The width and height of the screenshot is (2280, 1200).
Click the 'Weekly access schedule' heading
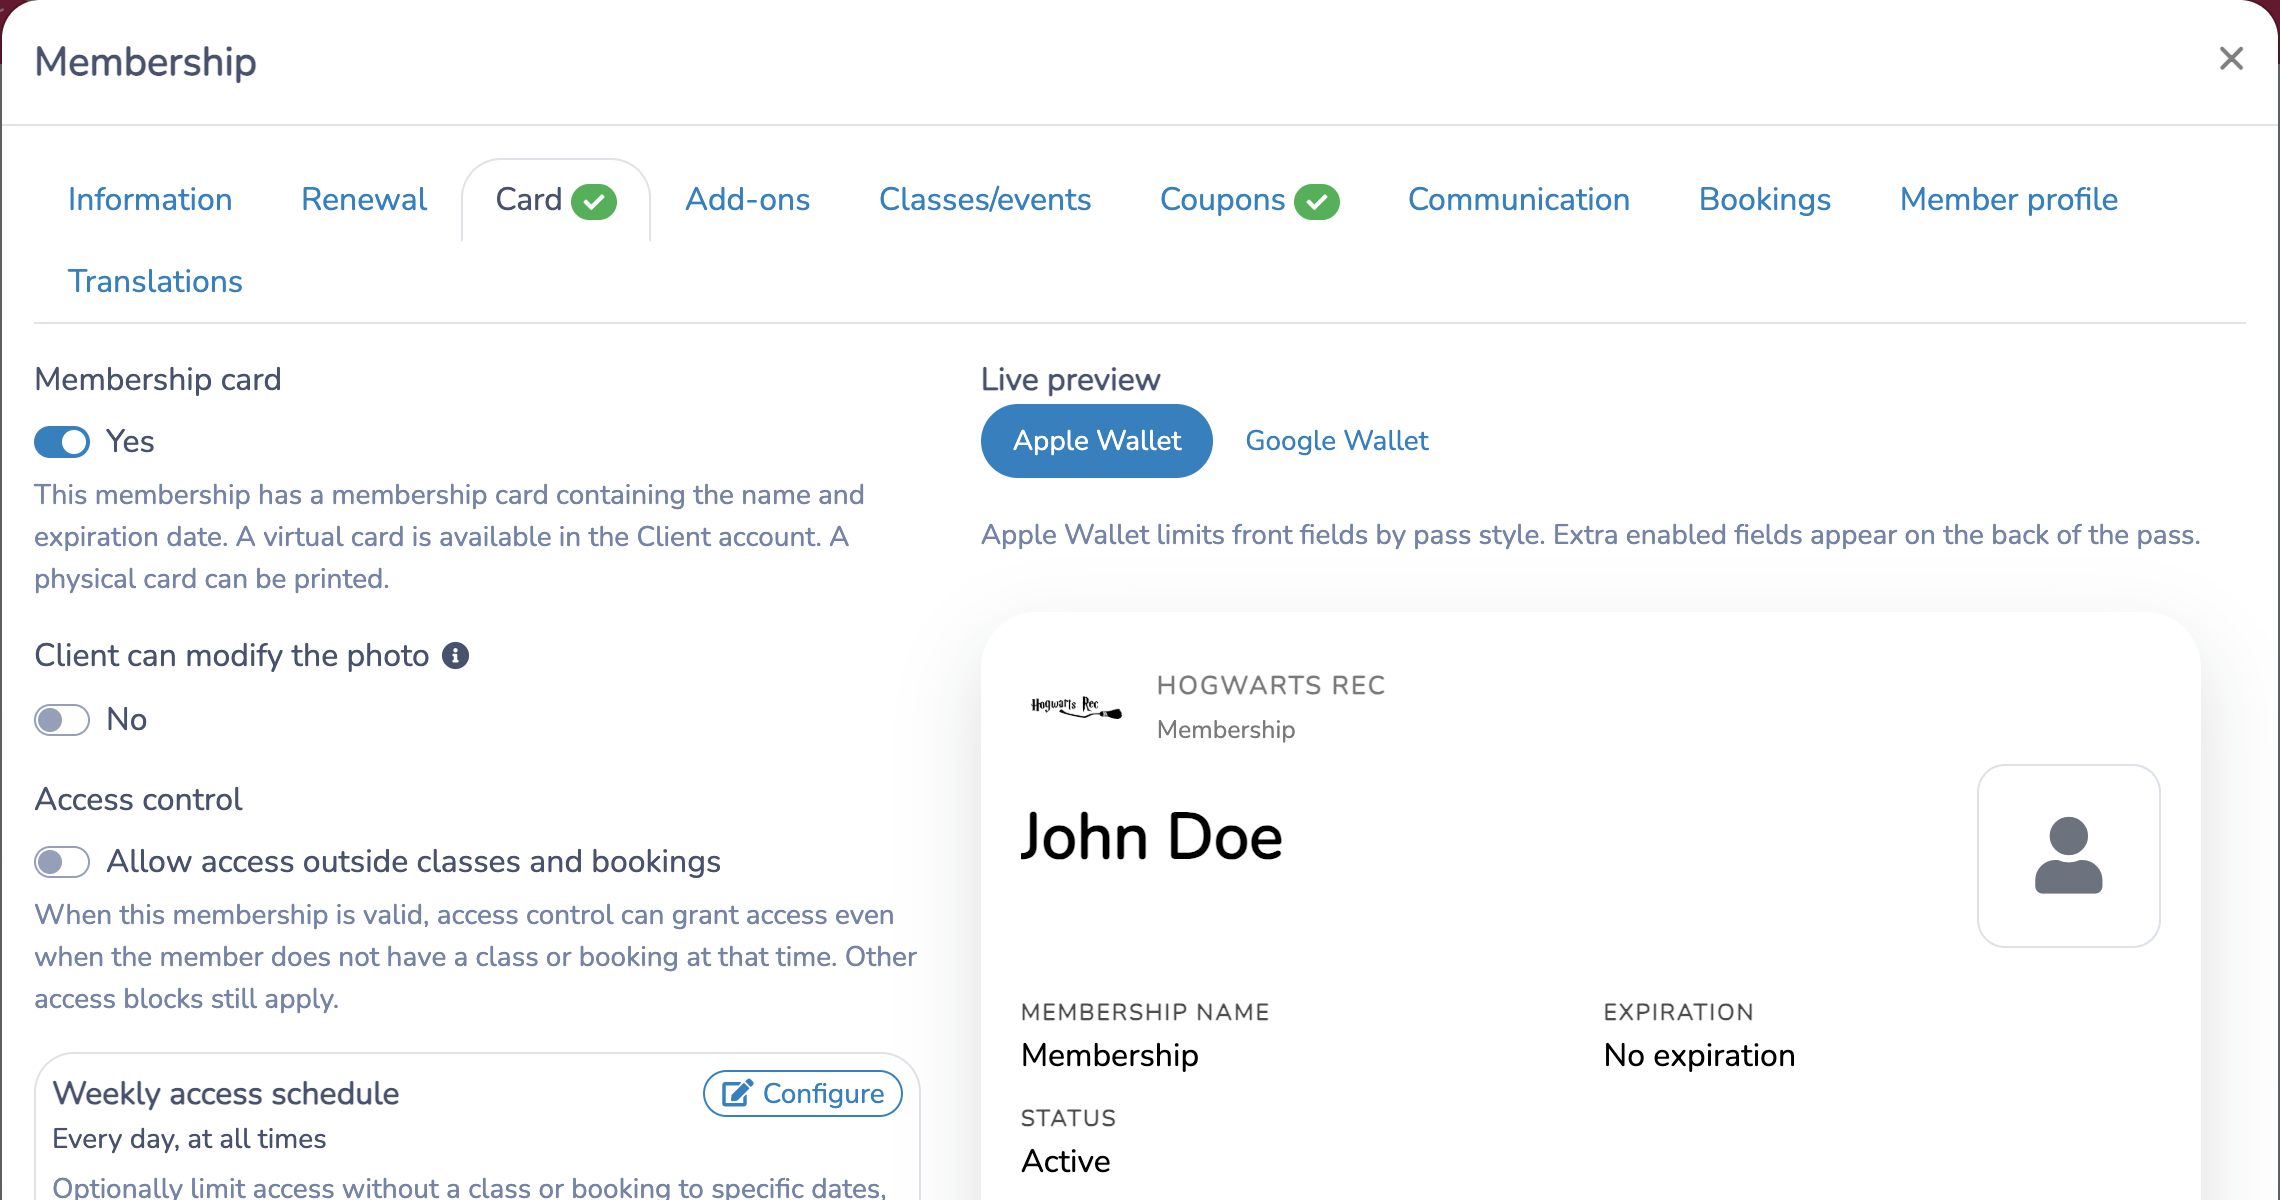[226, 1093]
